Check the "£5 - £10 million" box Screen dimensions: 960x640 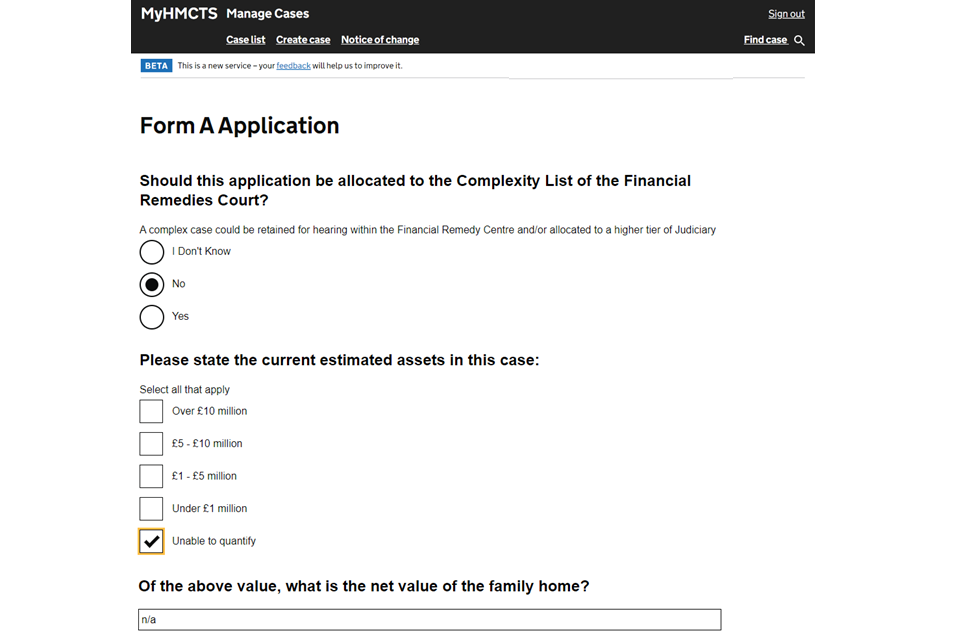(x=151, y=443)
